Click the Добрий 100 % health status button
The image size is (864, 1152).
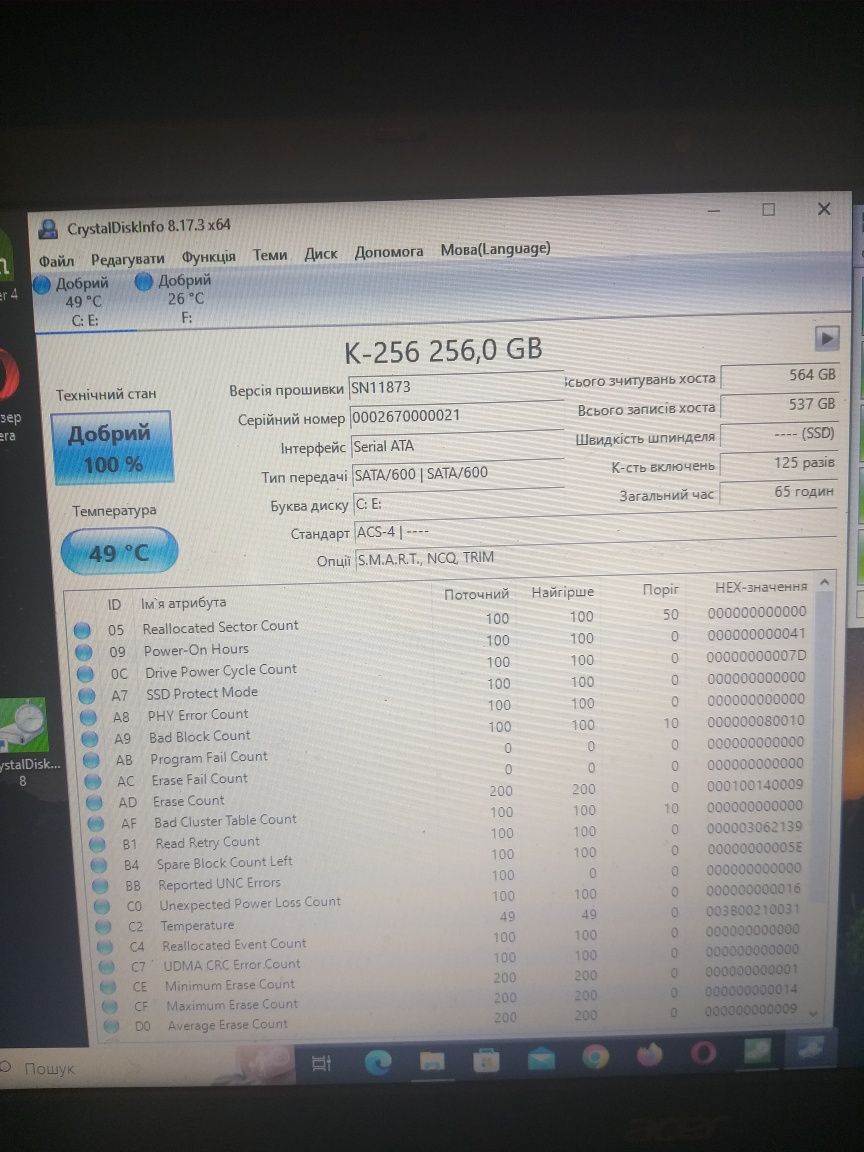click(x=112, y=447)
